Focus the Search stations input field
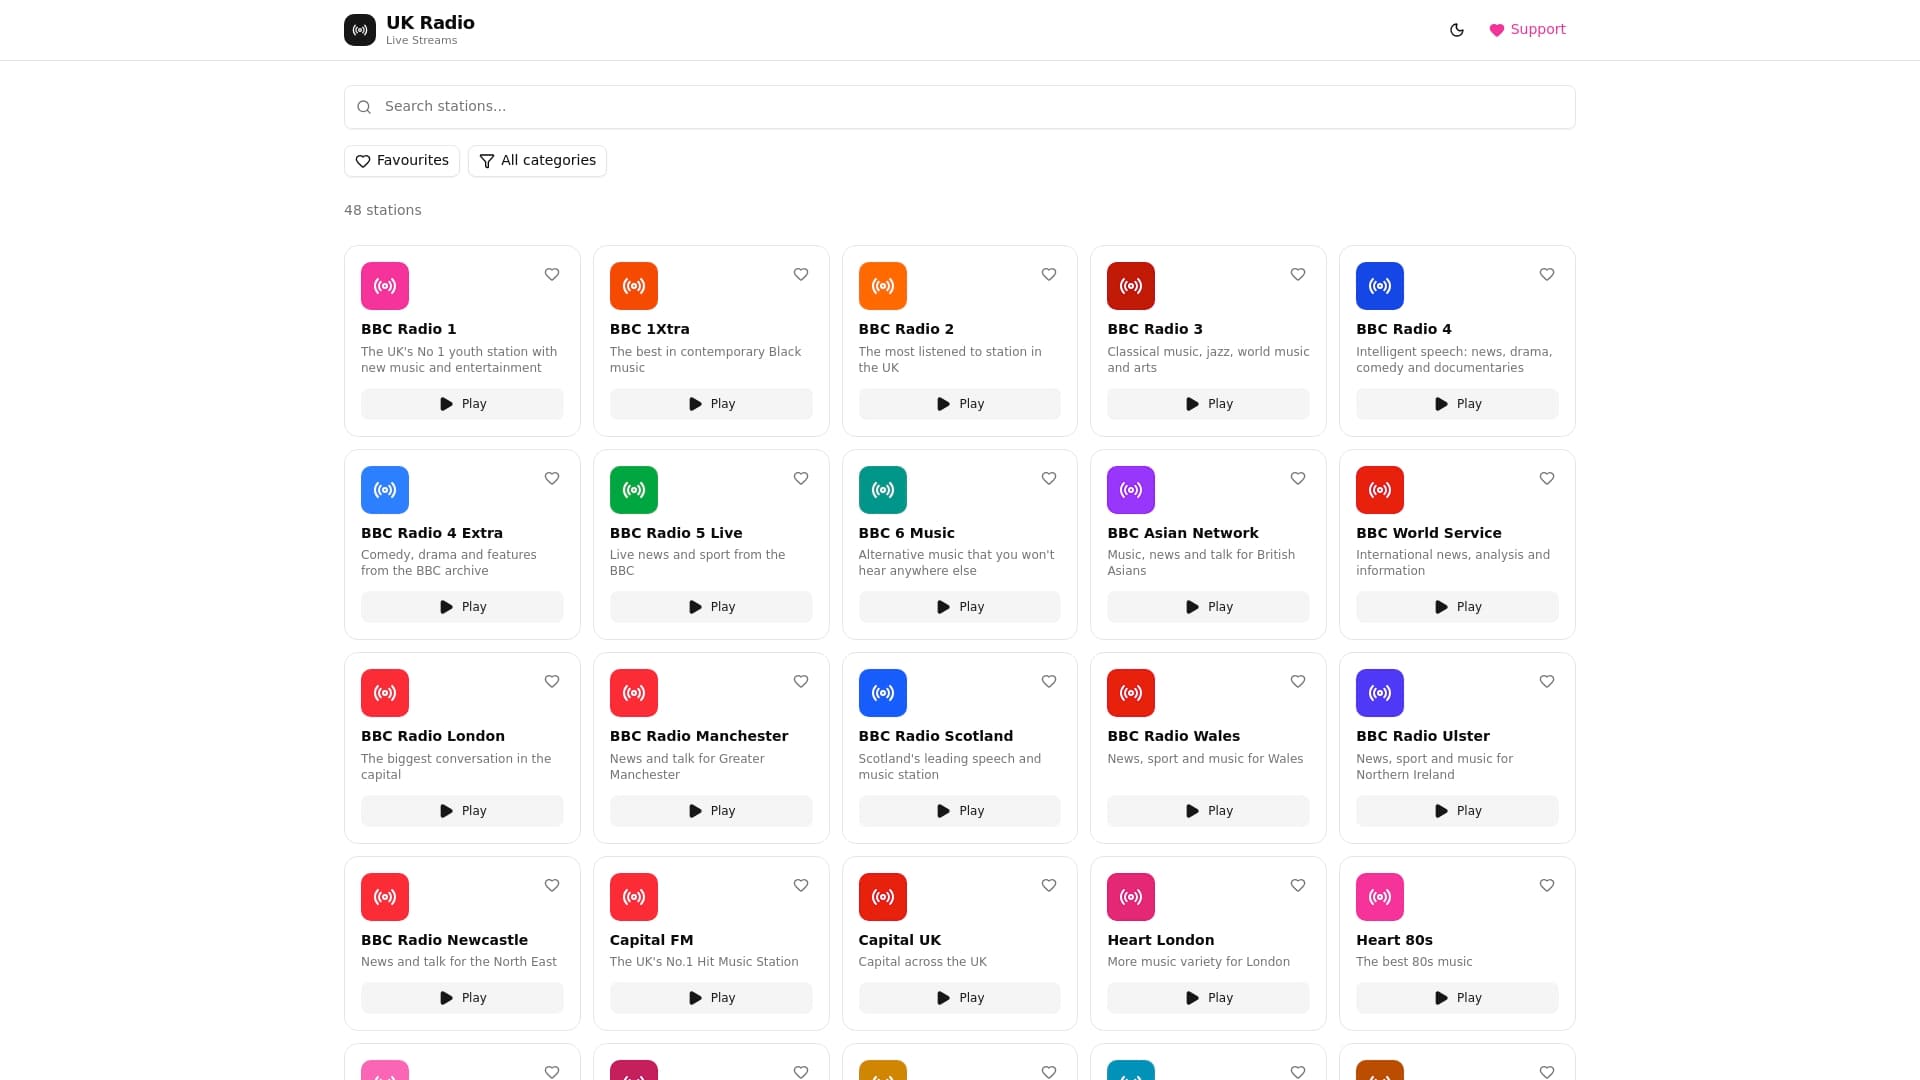Image resolution: width=1920 pixels, height=1080 pixels. (960, 107)
